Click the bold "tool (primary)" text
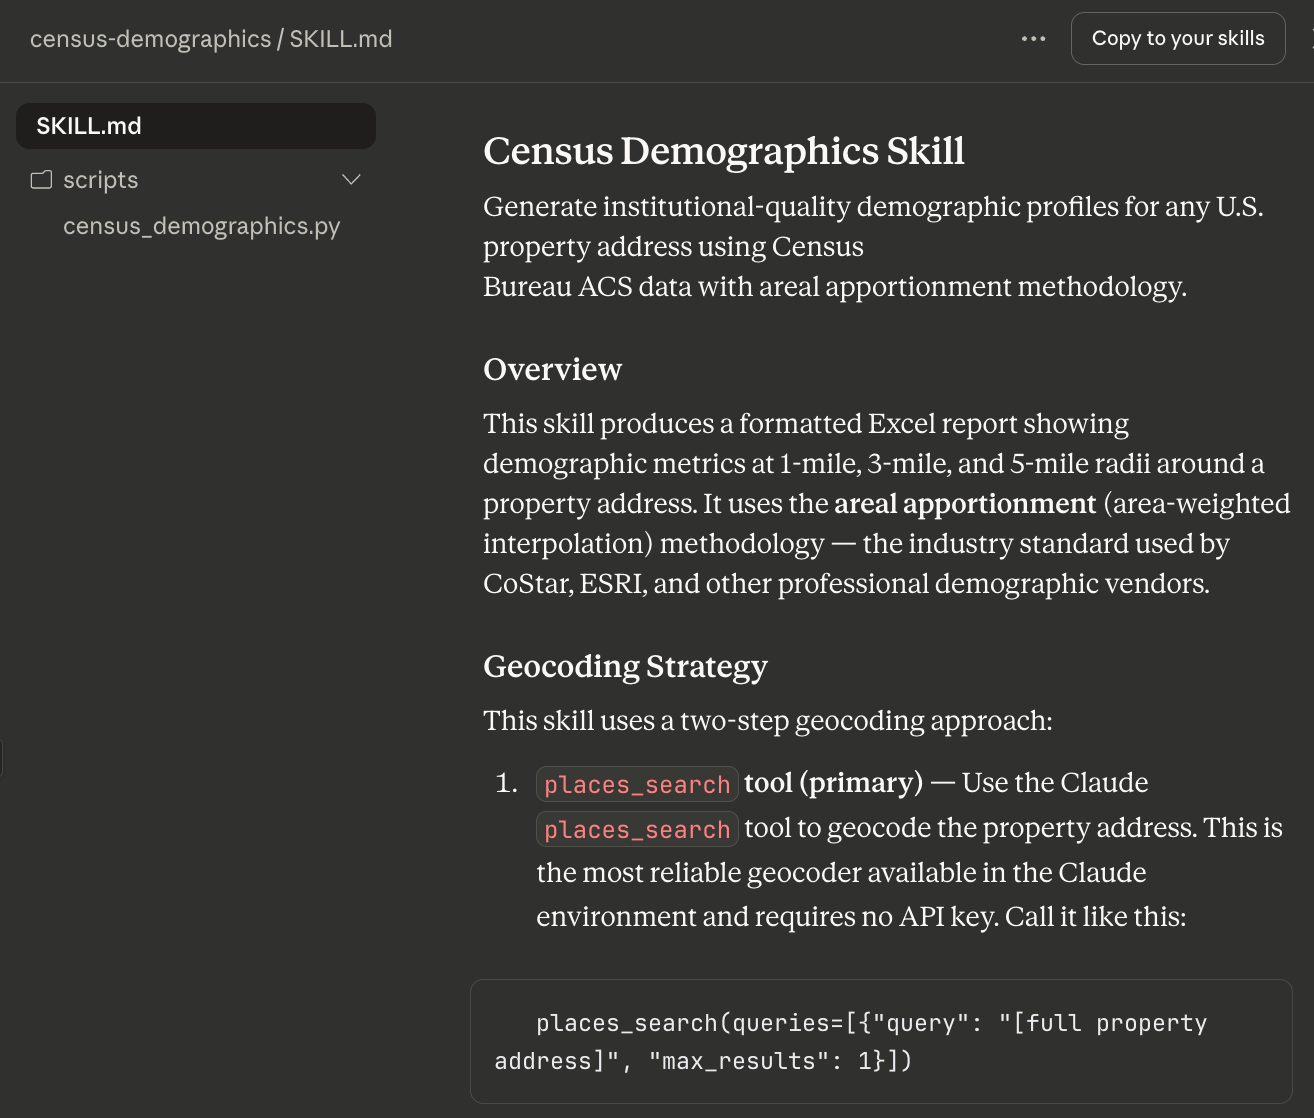The width and height of the screenshot is (1314, 1118). pyautogui.click(x=833, y=783)
